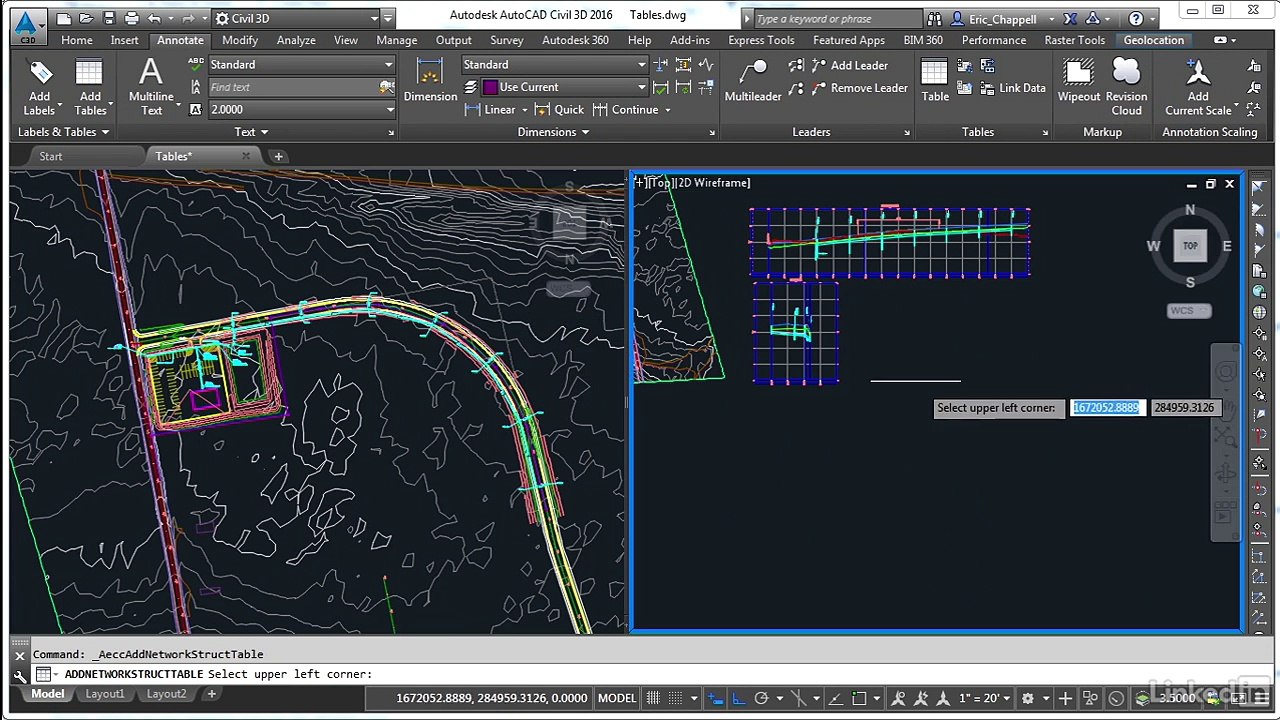Click the Add Labels tag icon
The image size is (1280, 720).
(x=40, y=72)
